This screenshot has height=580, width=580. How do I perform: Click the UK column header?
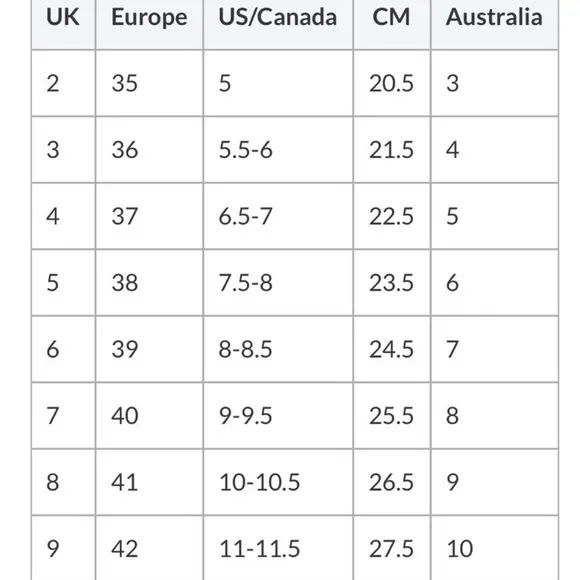tap(63, 24)
